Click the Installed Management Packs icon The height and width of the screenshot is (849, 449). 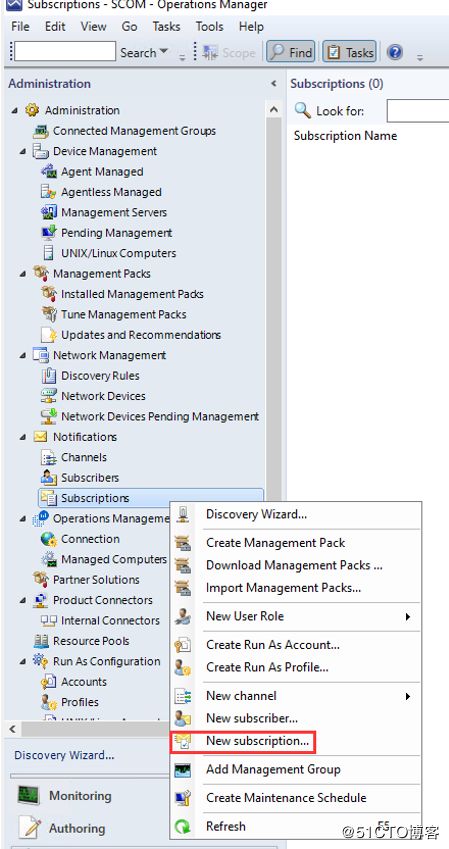pyautogui.click(x=49, y=294)
